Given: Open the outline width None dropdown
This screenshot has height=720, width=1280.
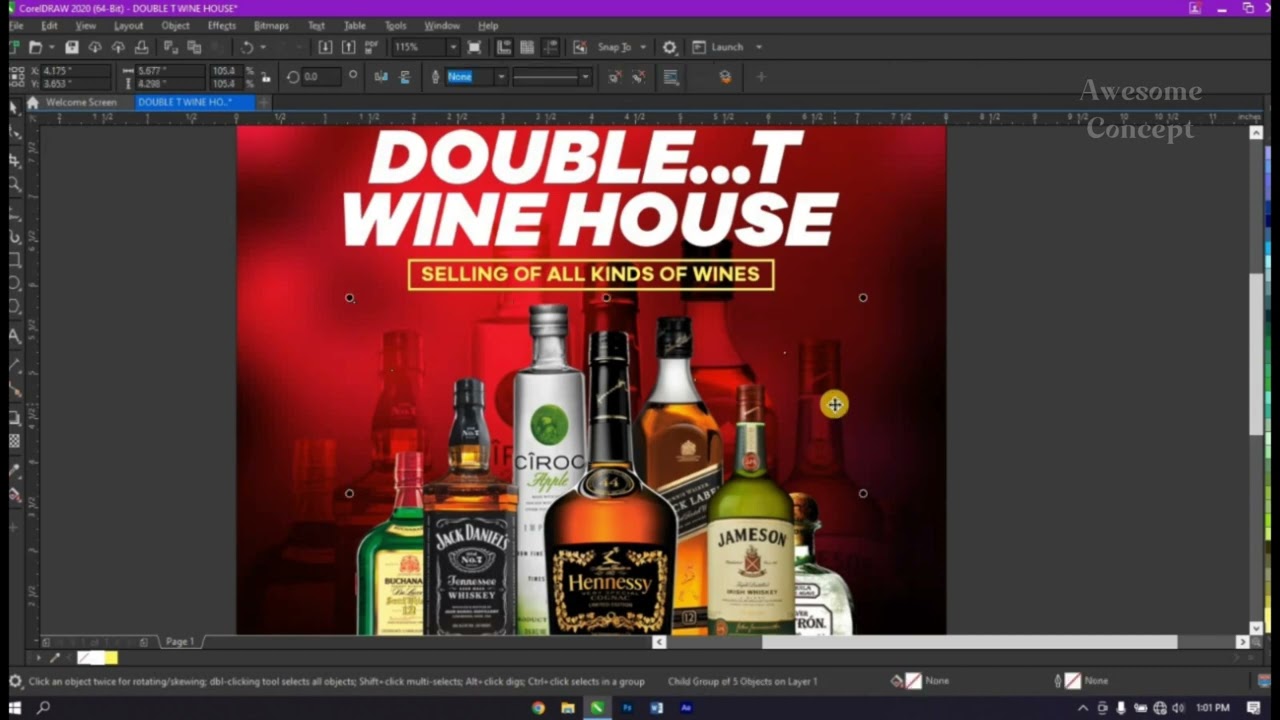Looking at the screenshot, I should pos(501,77).
